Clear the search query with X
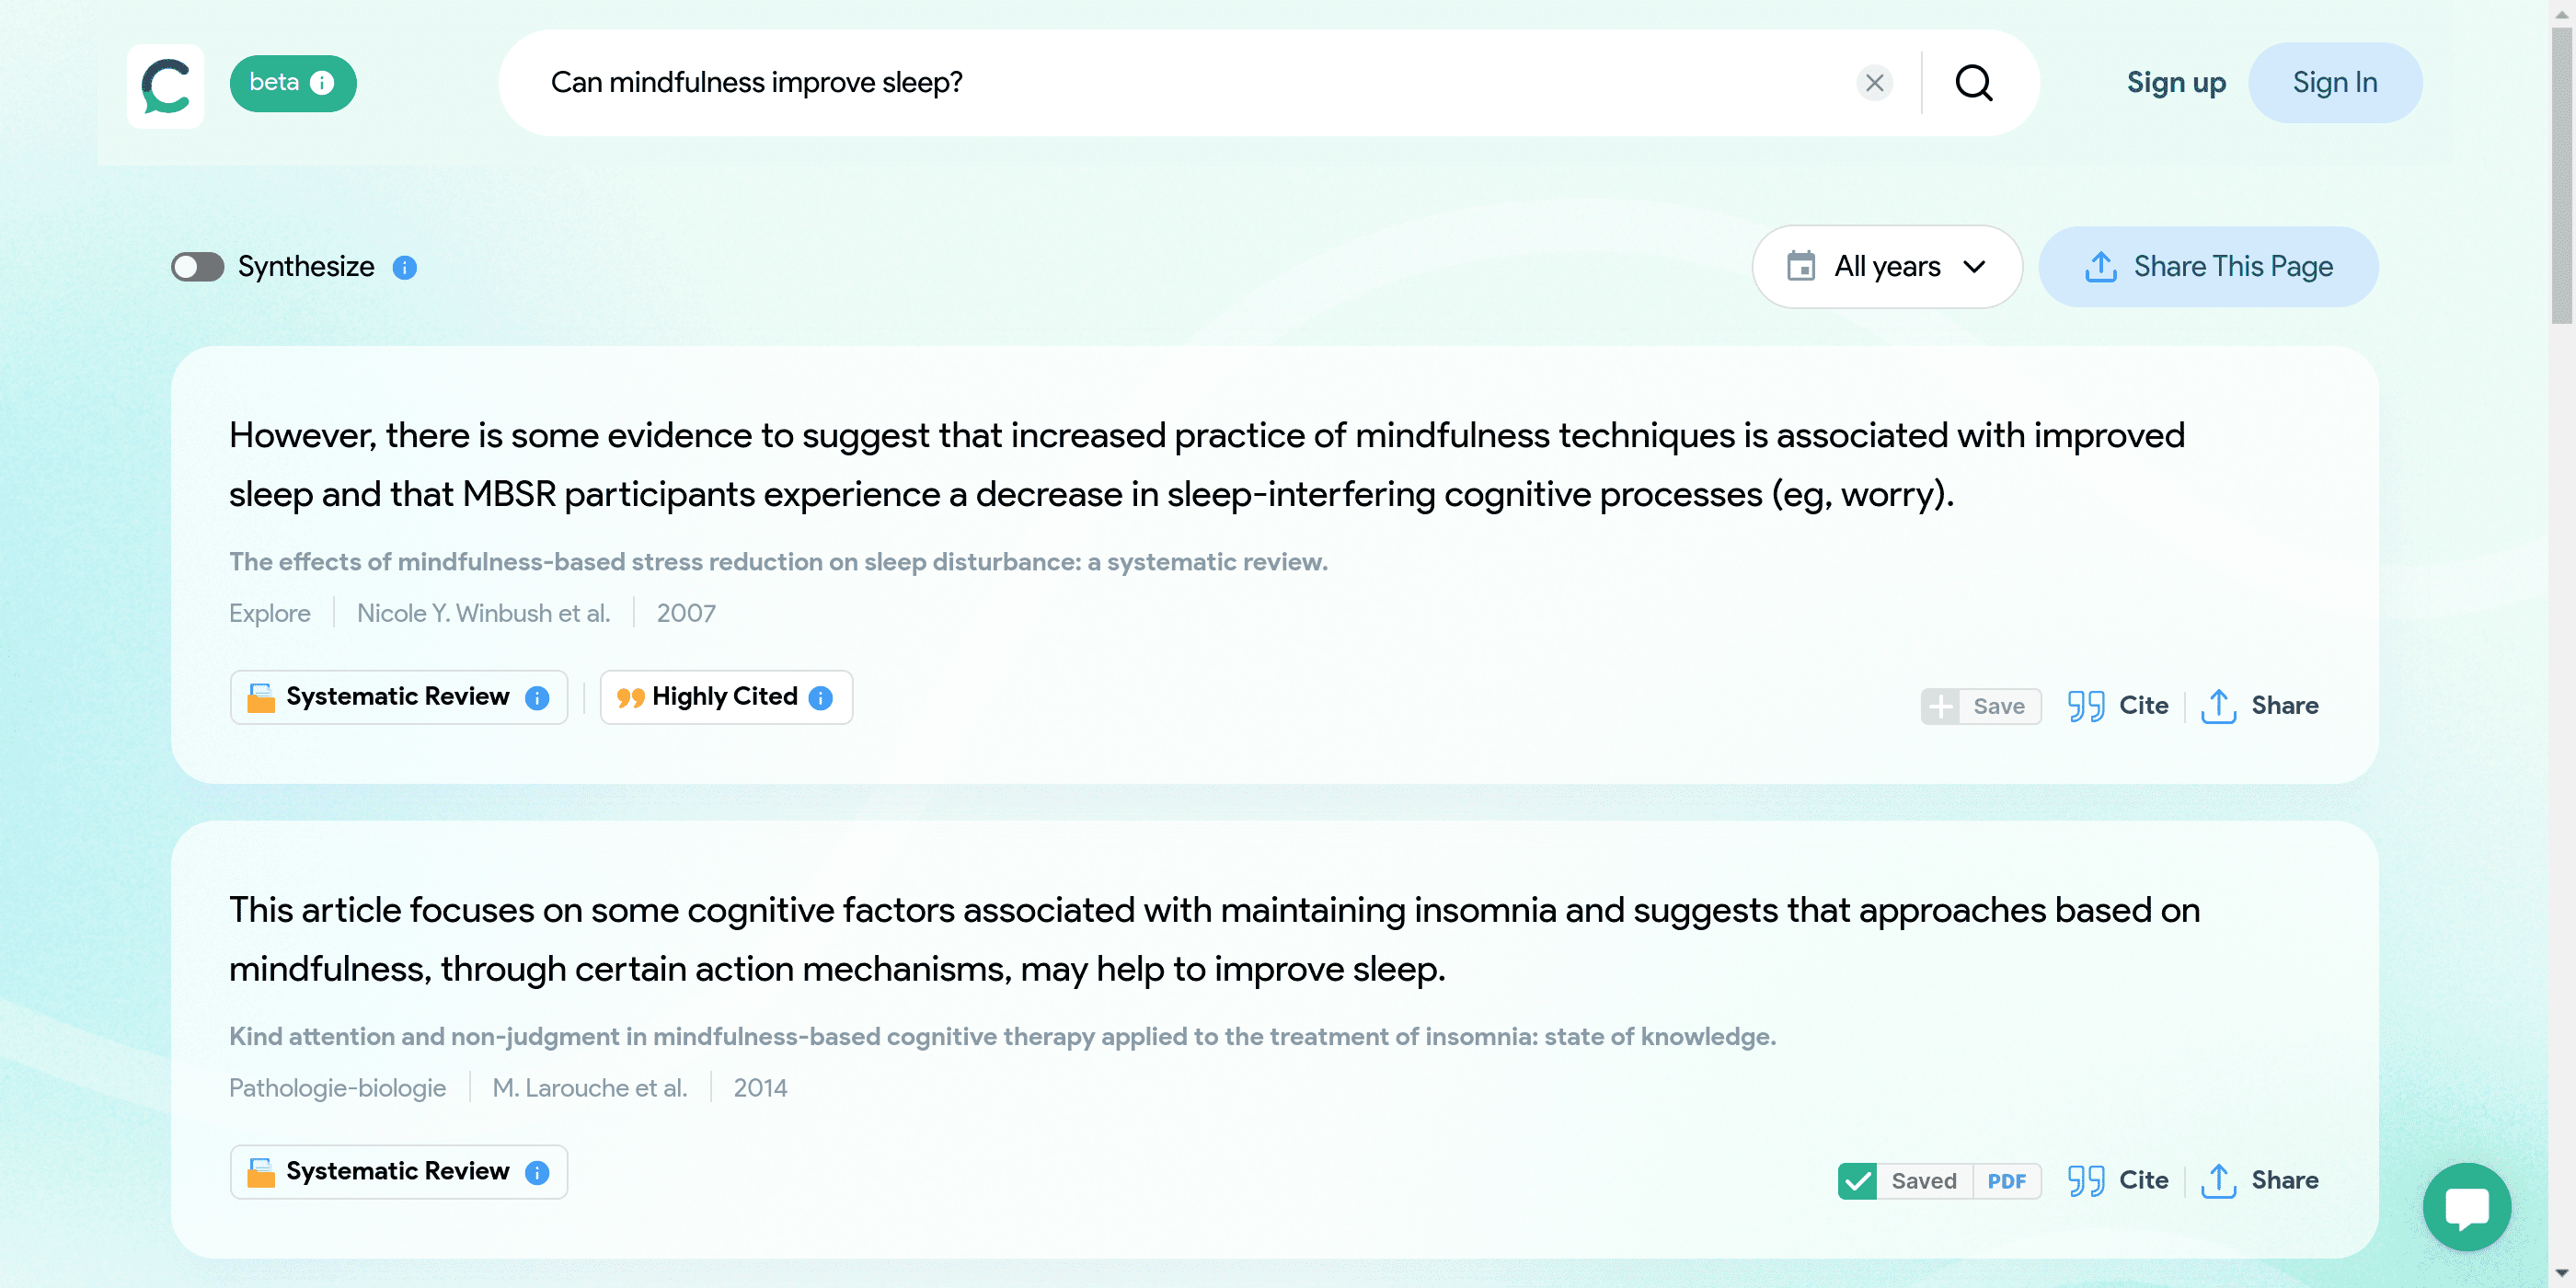 (x=1874, y=83)
